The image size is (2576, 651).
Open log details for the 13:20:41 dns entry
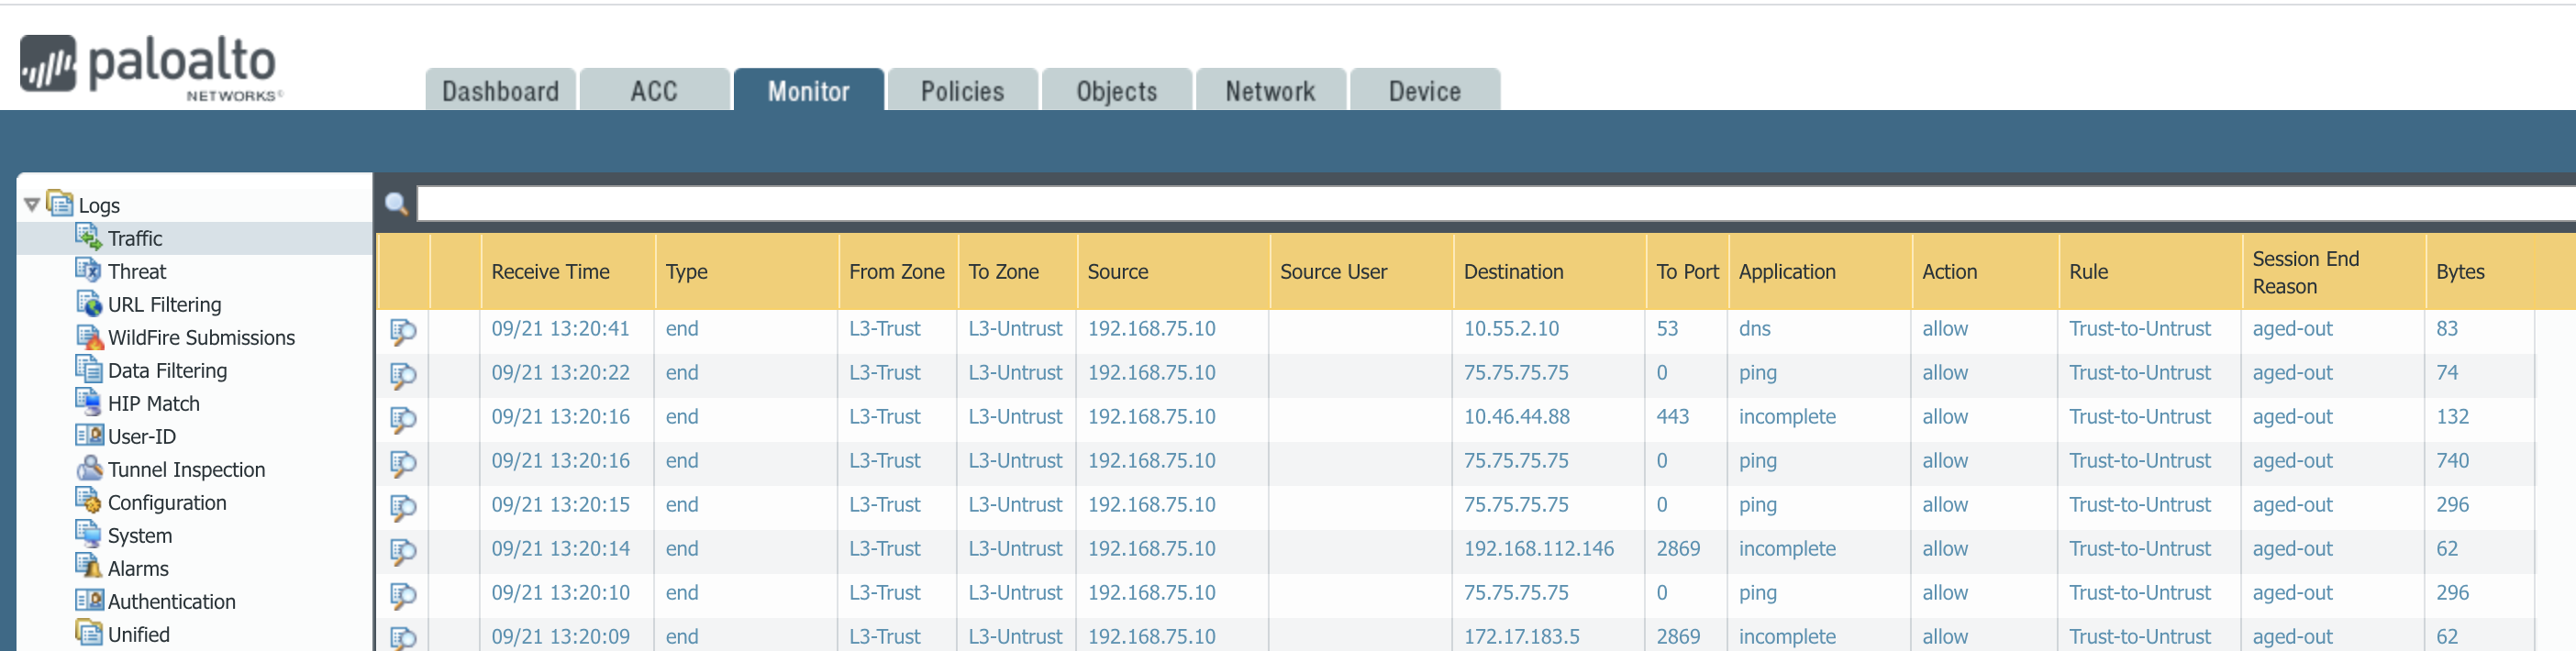[x=402, y=331]
